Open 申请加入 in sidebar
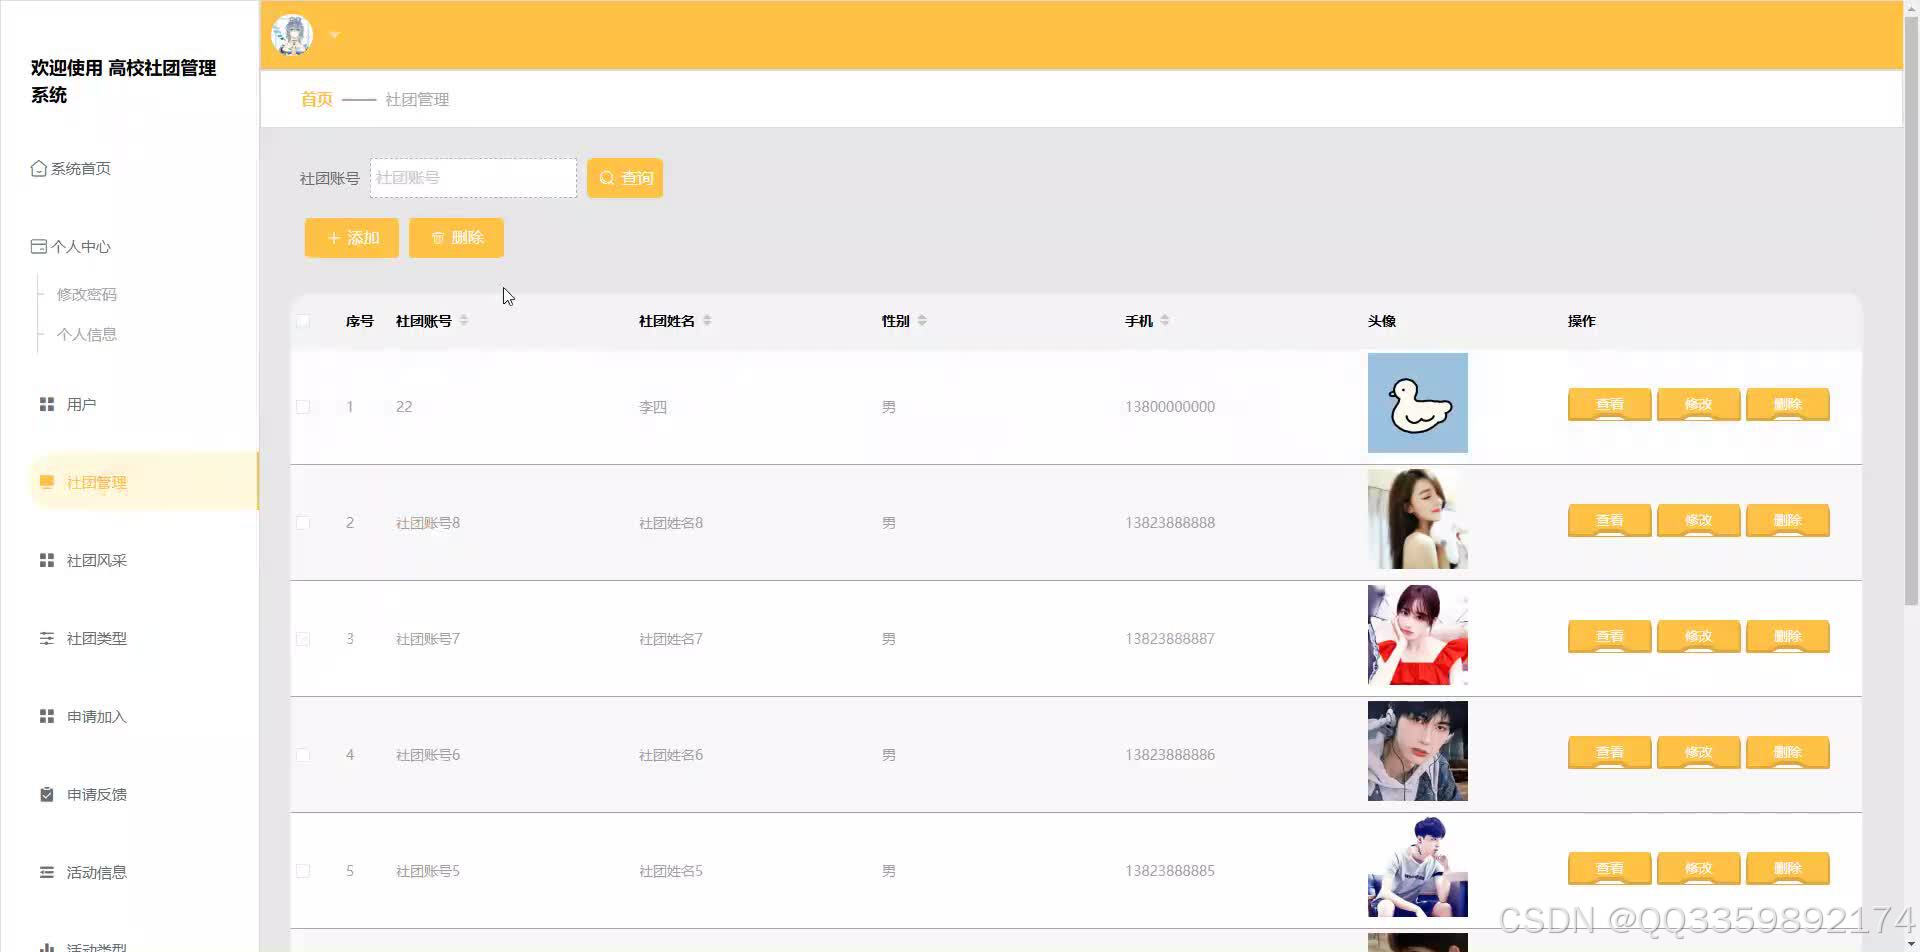Screen dimensions: 1920x952 pyautogui.click(x=96, y=716)
